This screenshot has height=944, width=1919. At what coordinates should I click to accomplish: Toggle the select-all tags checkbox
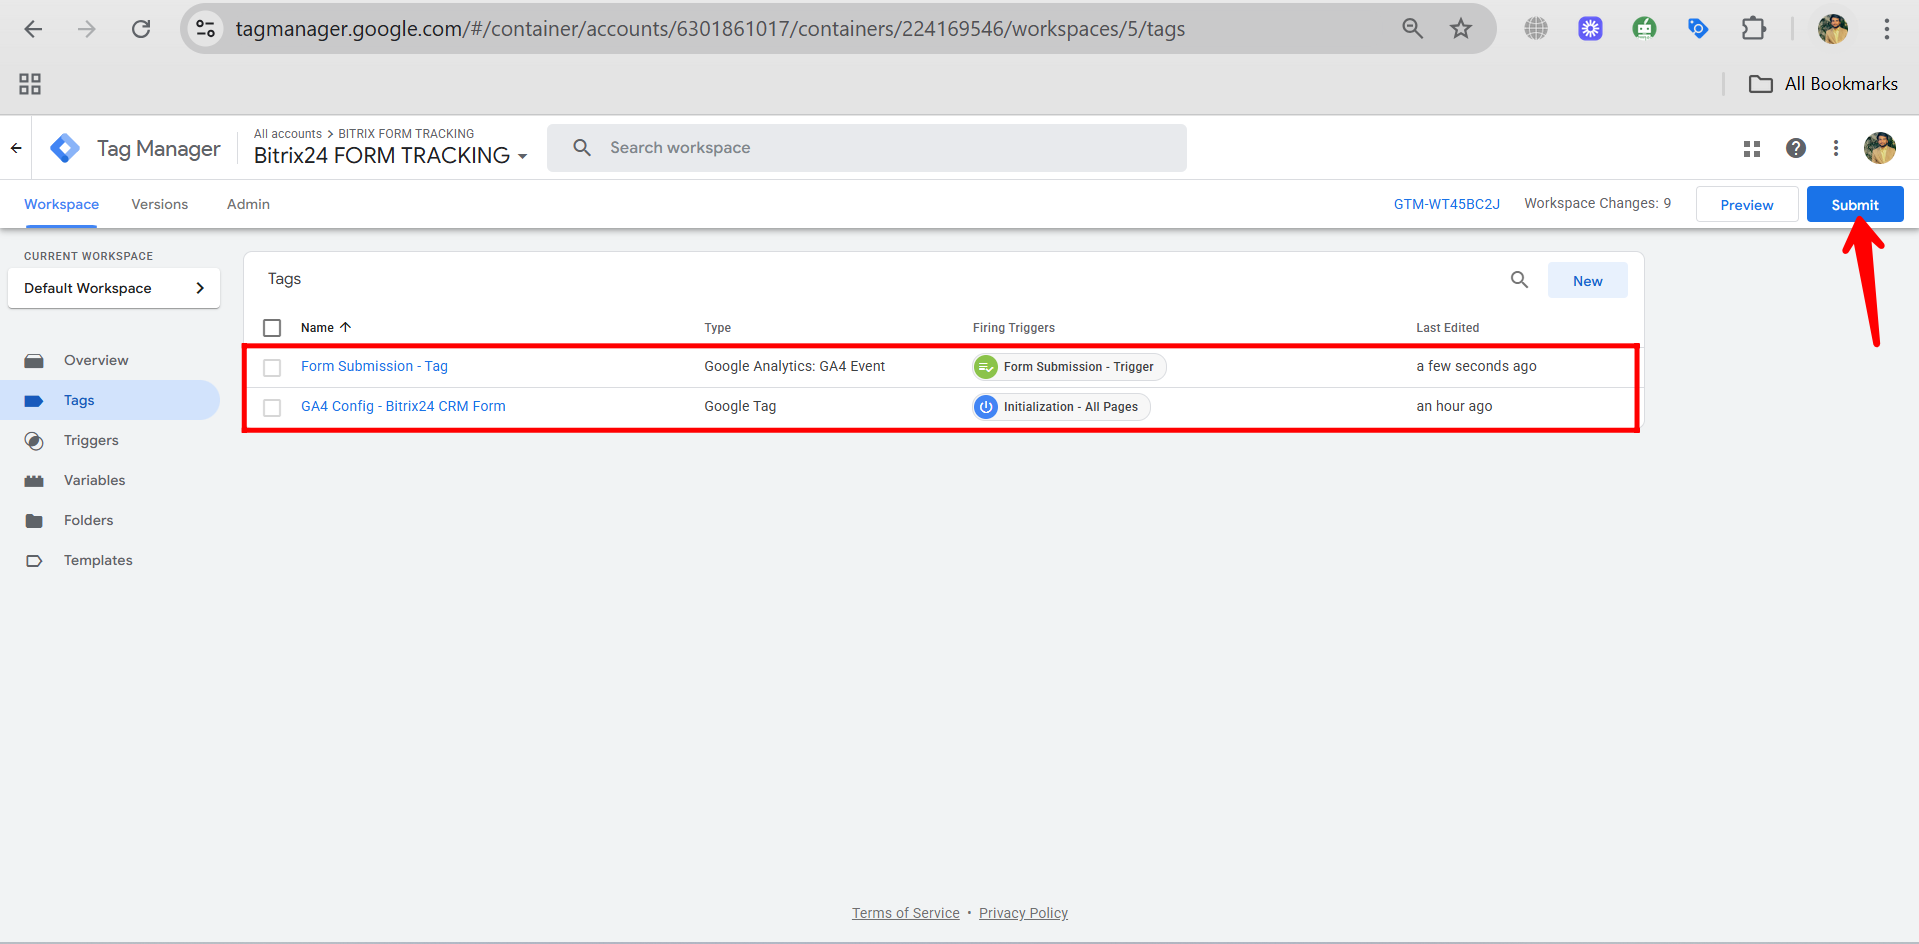pyautogui.click(x=272, y=328)
